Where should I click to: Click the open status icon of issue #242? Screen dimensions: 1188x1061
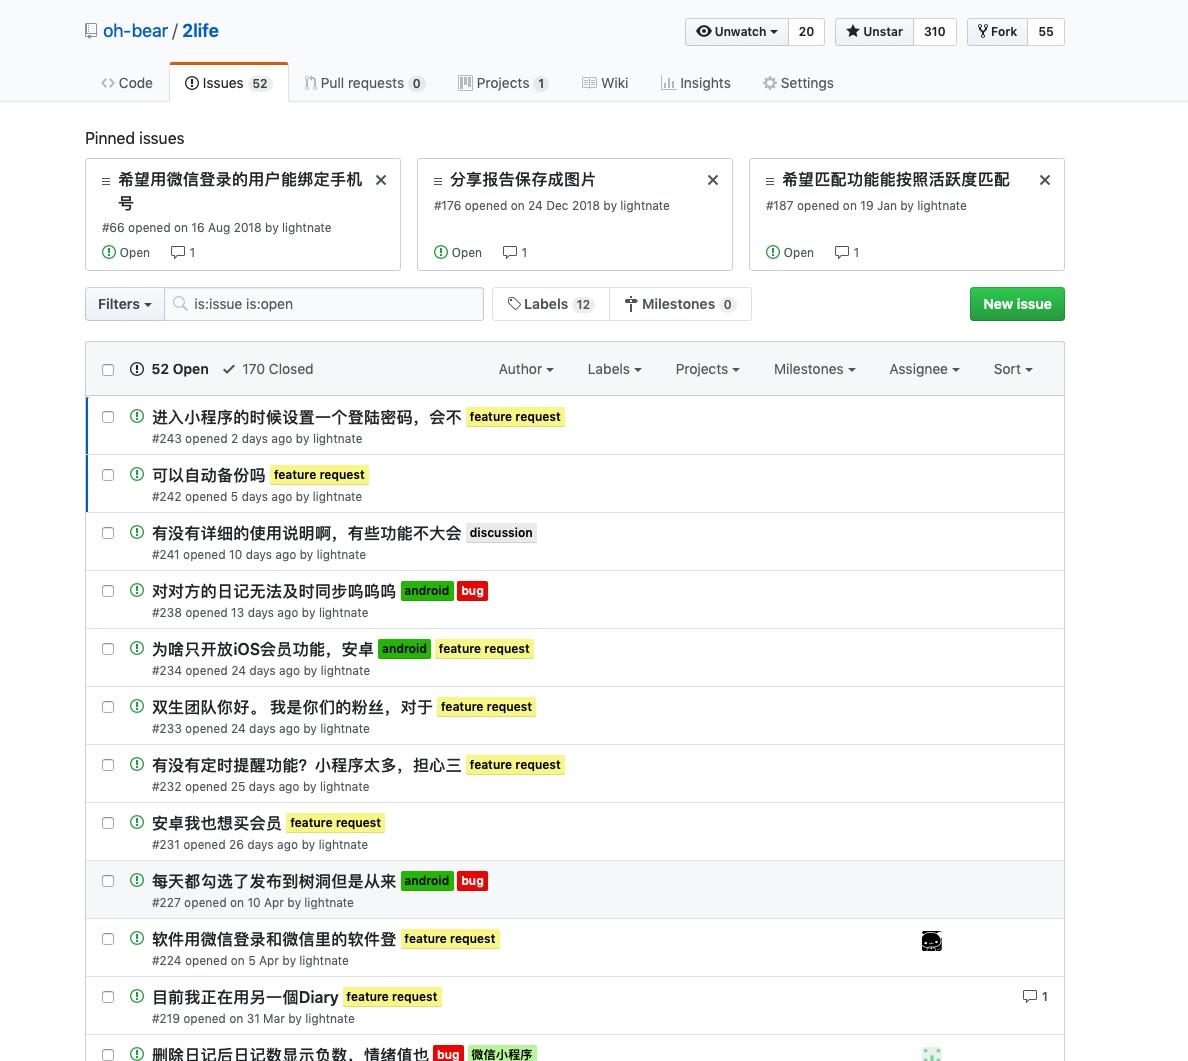pyautogui.click(x=137, y=474)
